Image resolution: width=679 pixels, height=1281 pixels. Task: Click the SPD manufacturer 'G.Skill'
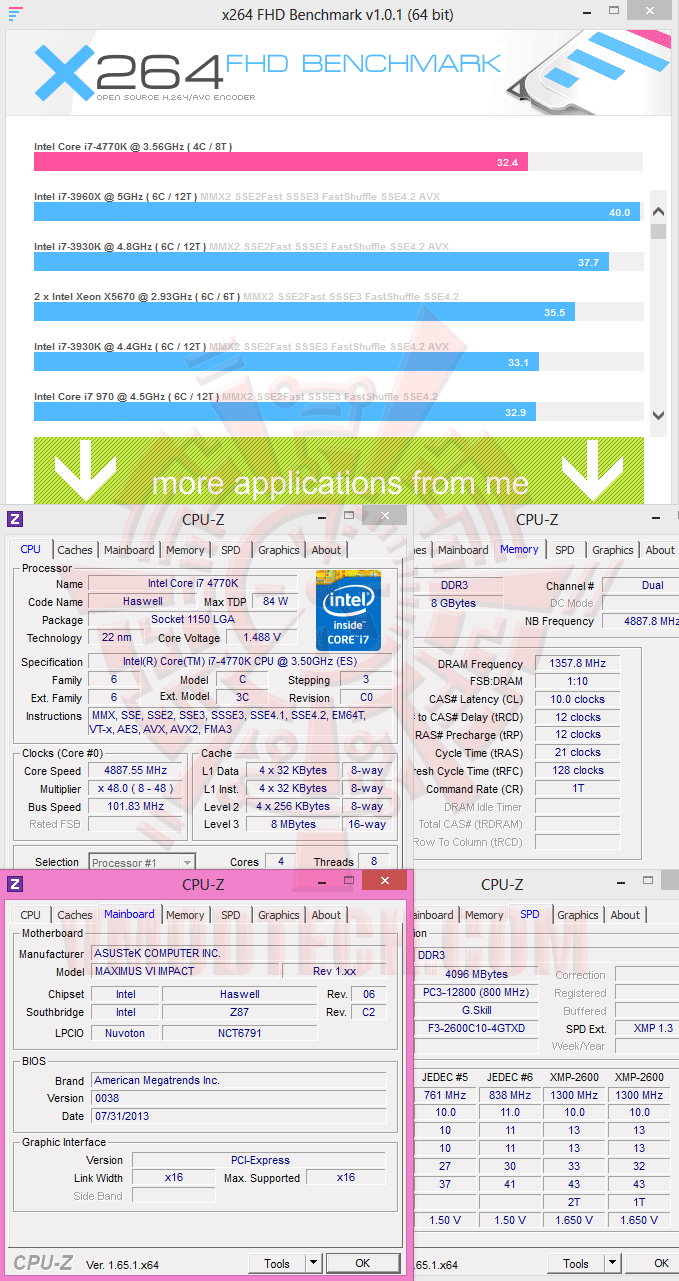pos(477,1010)
